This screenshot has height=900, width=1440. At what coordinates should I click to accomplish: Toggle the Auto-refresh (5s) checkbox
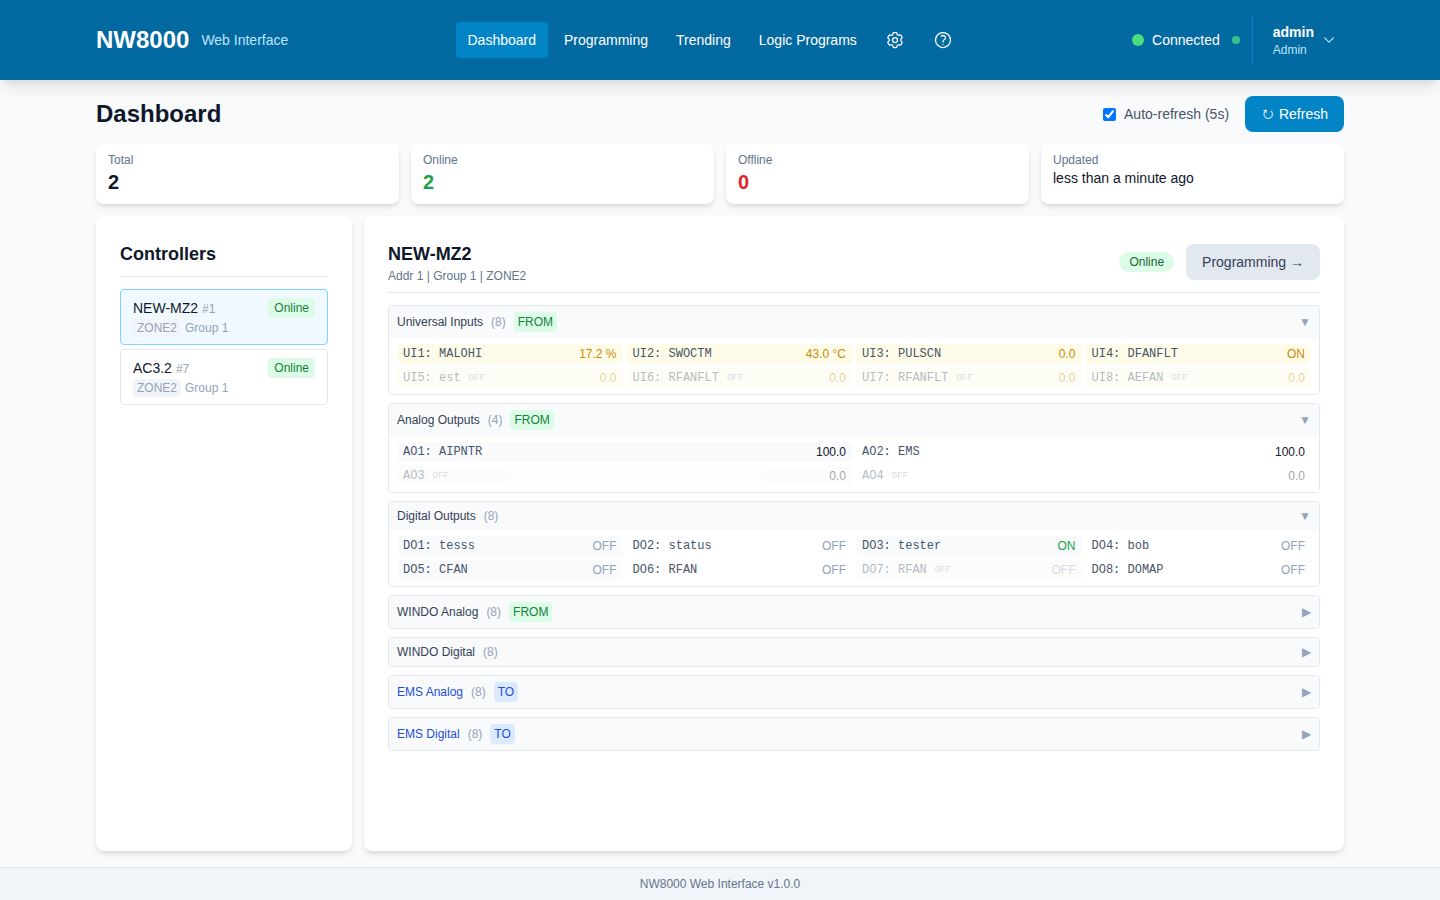pyautogui.click(x=1109, y=114)
